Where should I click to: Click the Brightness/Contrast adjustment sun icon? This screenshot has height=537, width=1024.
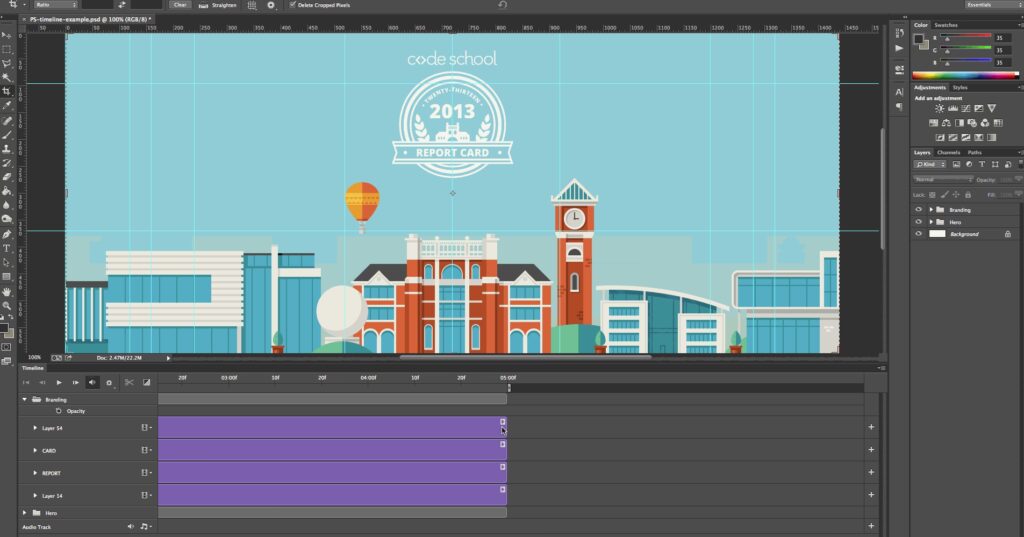click(940, 108)
